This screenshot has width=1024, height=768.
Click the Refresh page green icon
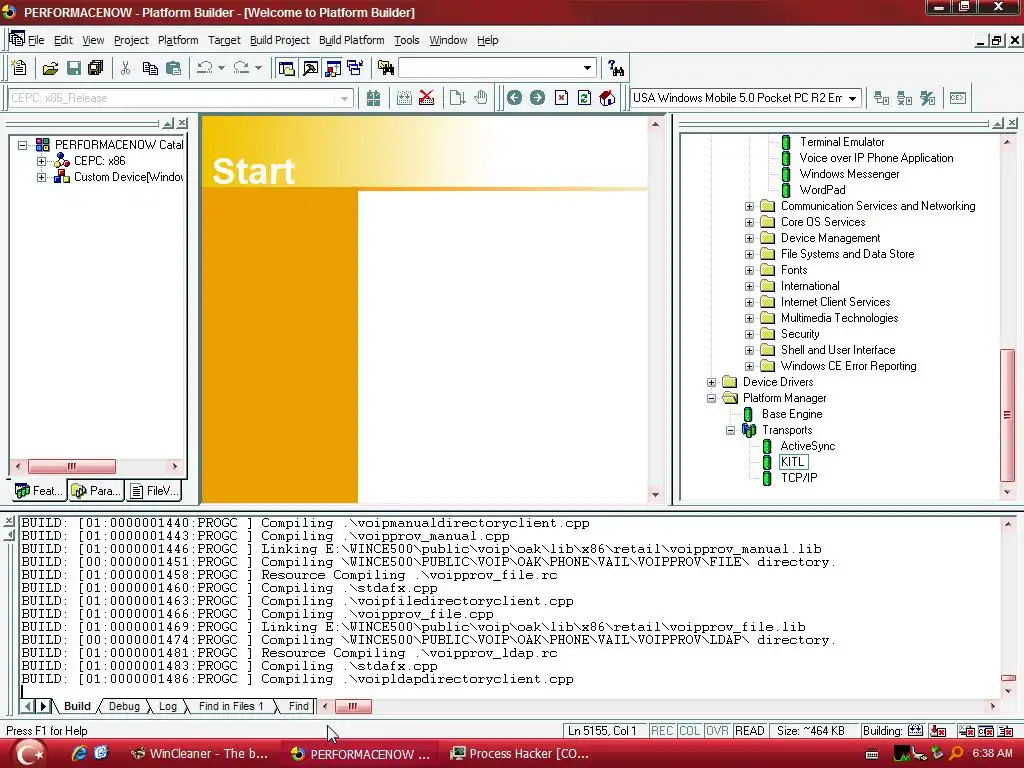pos(584,98)
